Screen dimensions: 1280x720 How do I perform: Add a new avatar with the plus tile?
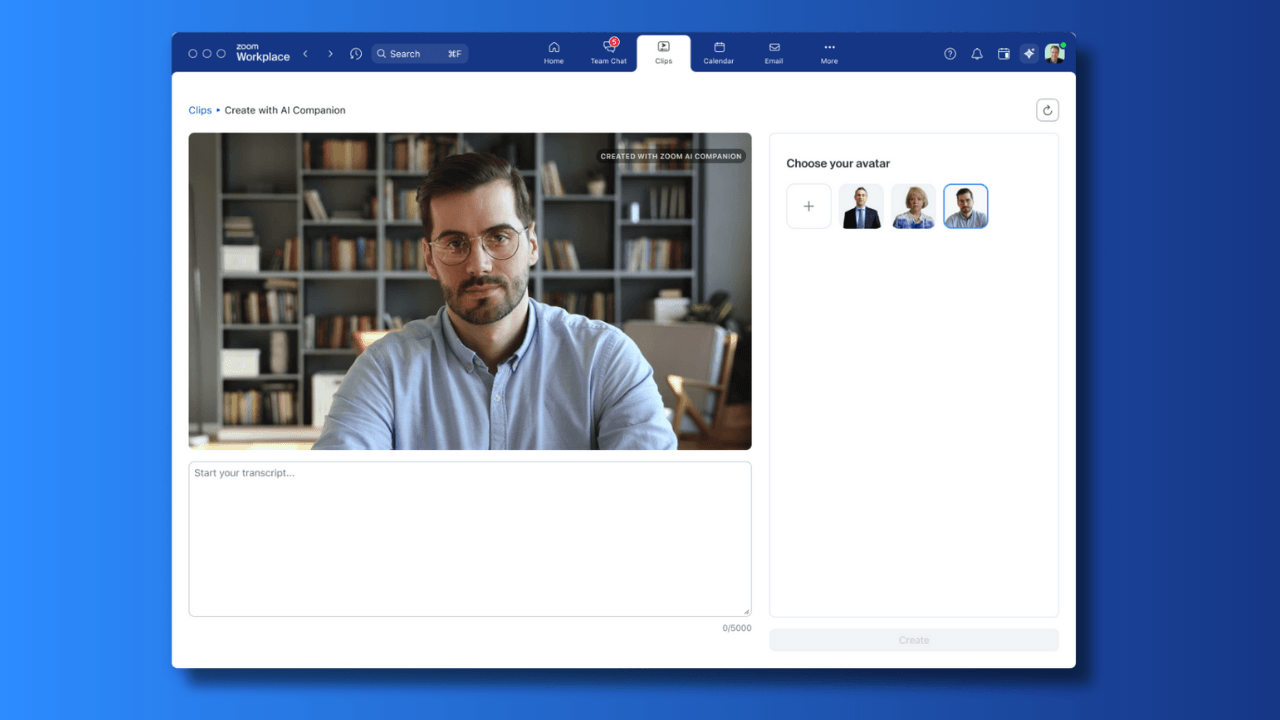(808, 205)
